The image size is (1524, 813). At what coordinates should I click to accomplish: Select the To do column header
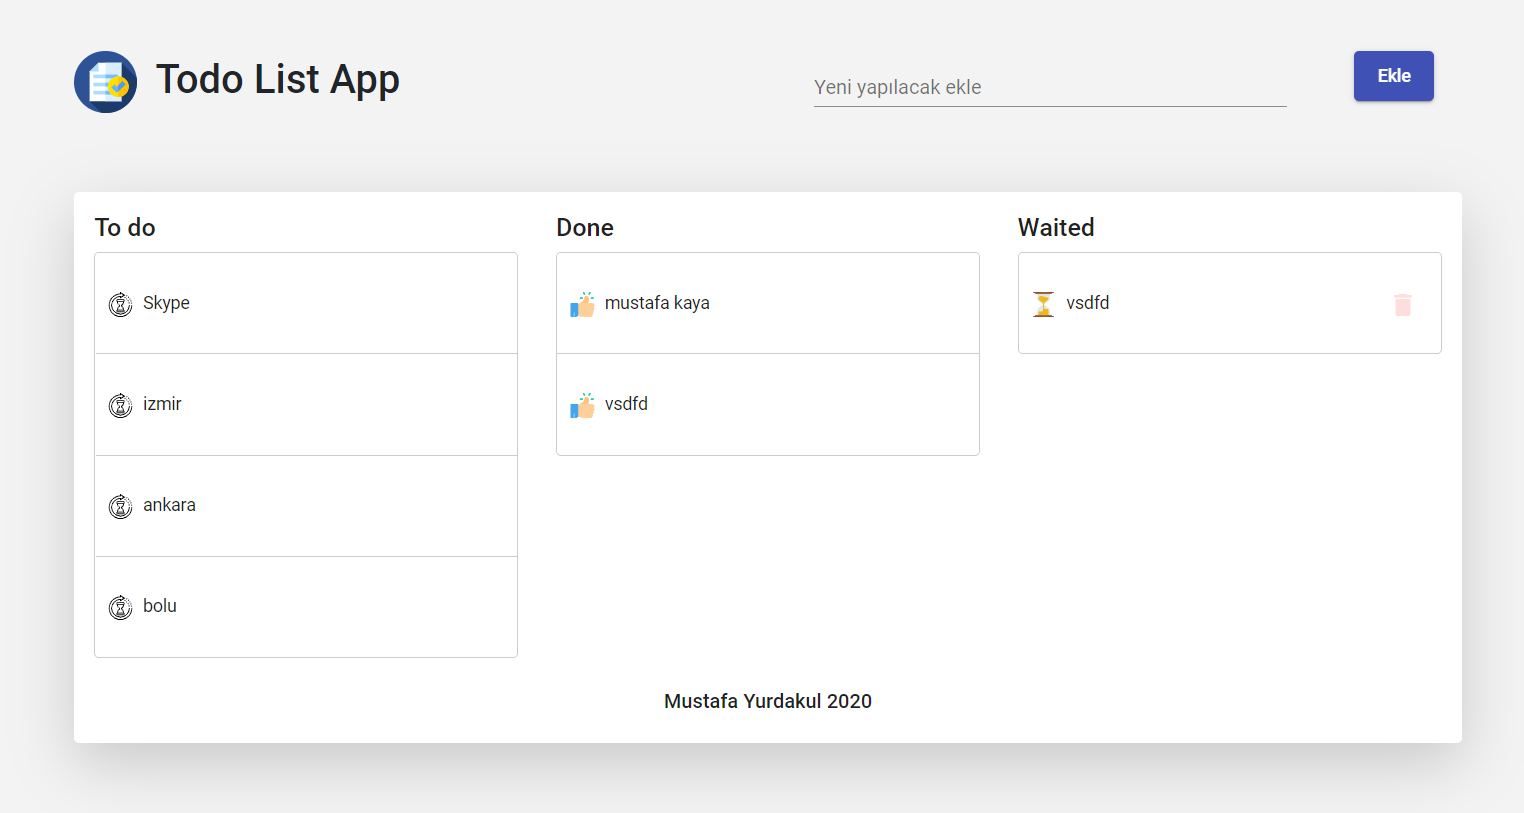coord(125,227)
